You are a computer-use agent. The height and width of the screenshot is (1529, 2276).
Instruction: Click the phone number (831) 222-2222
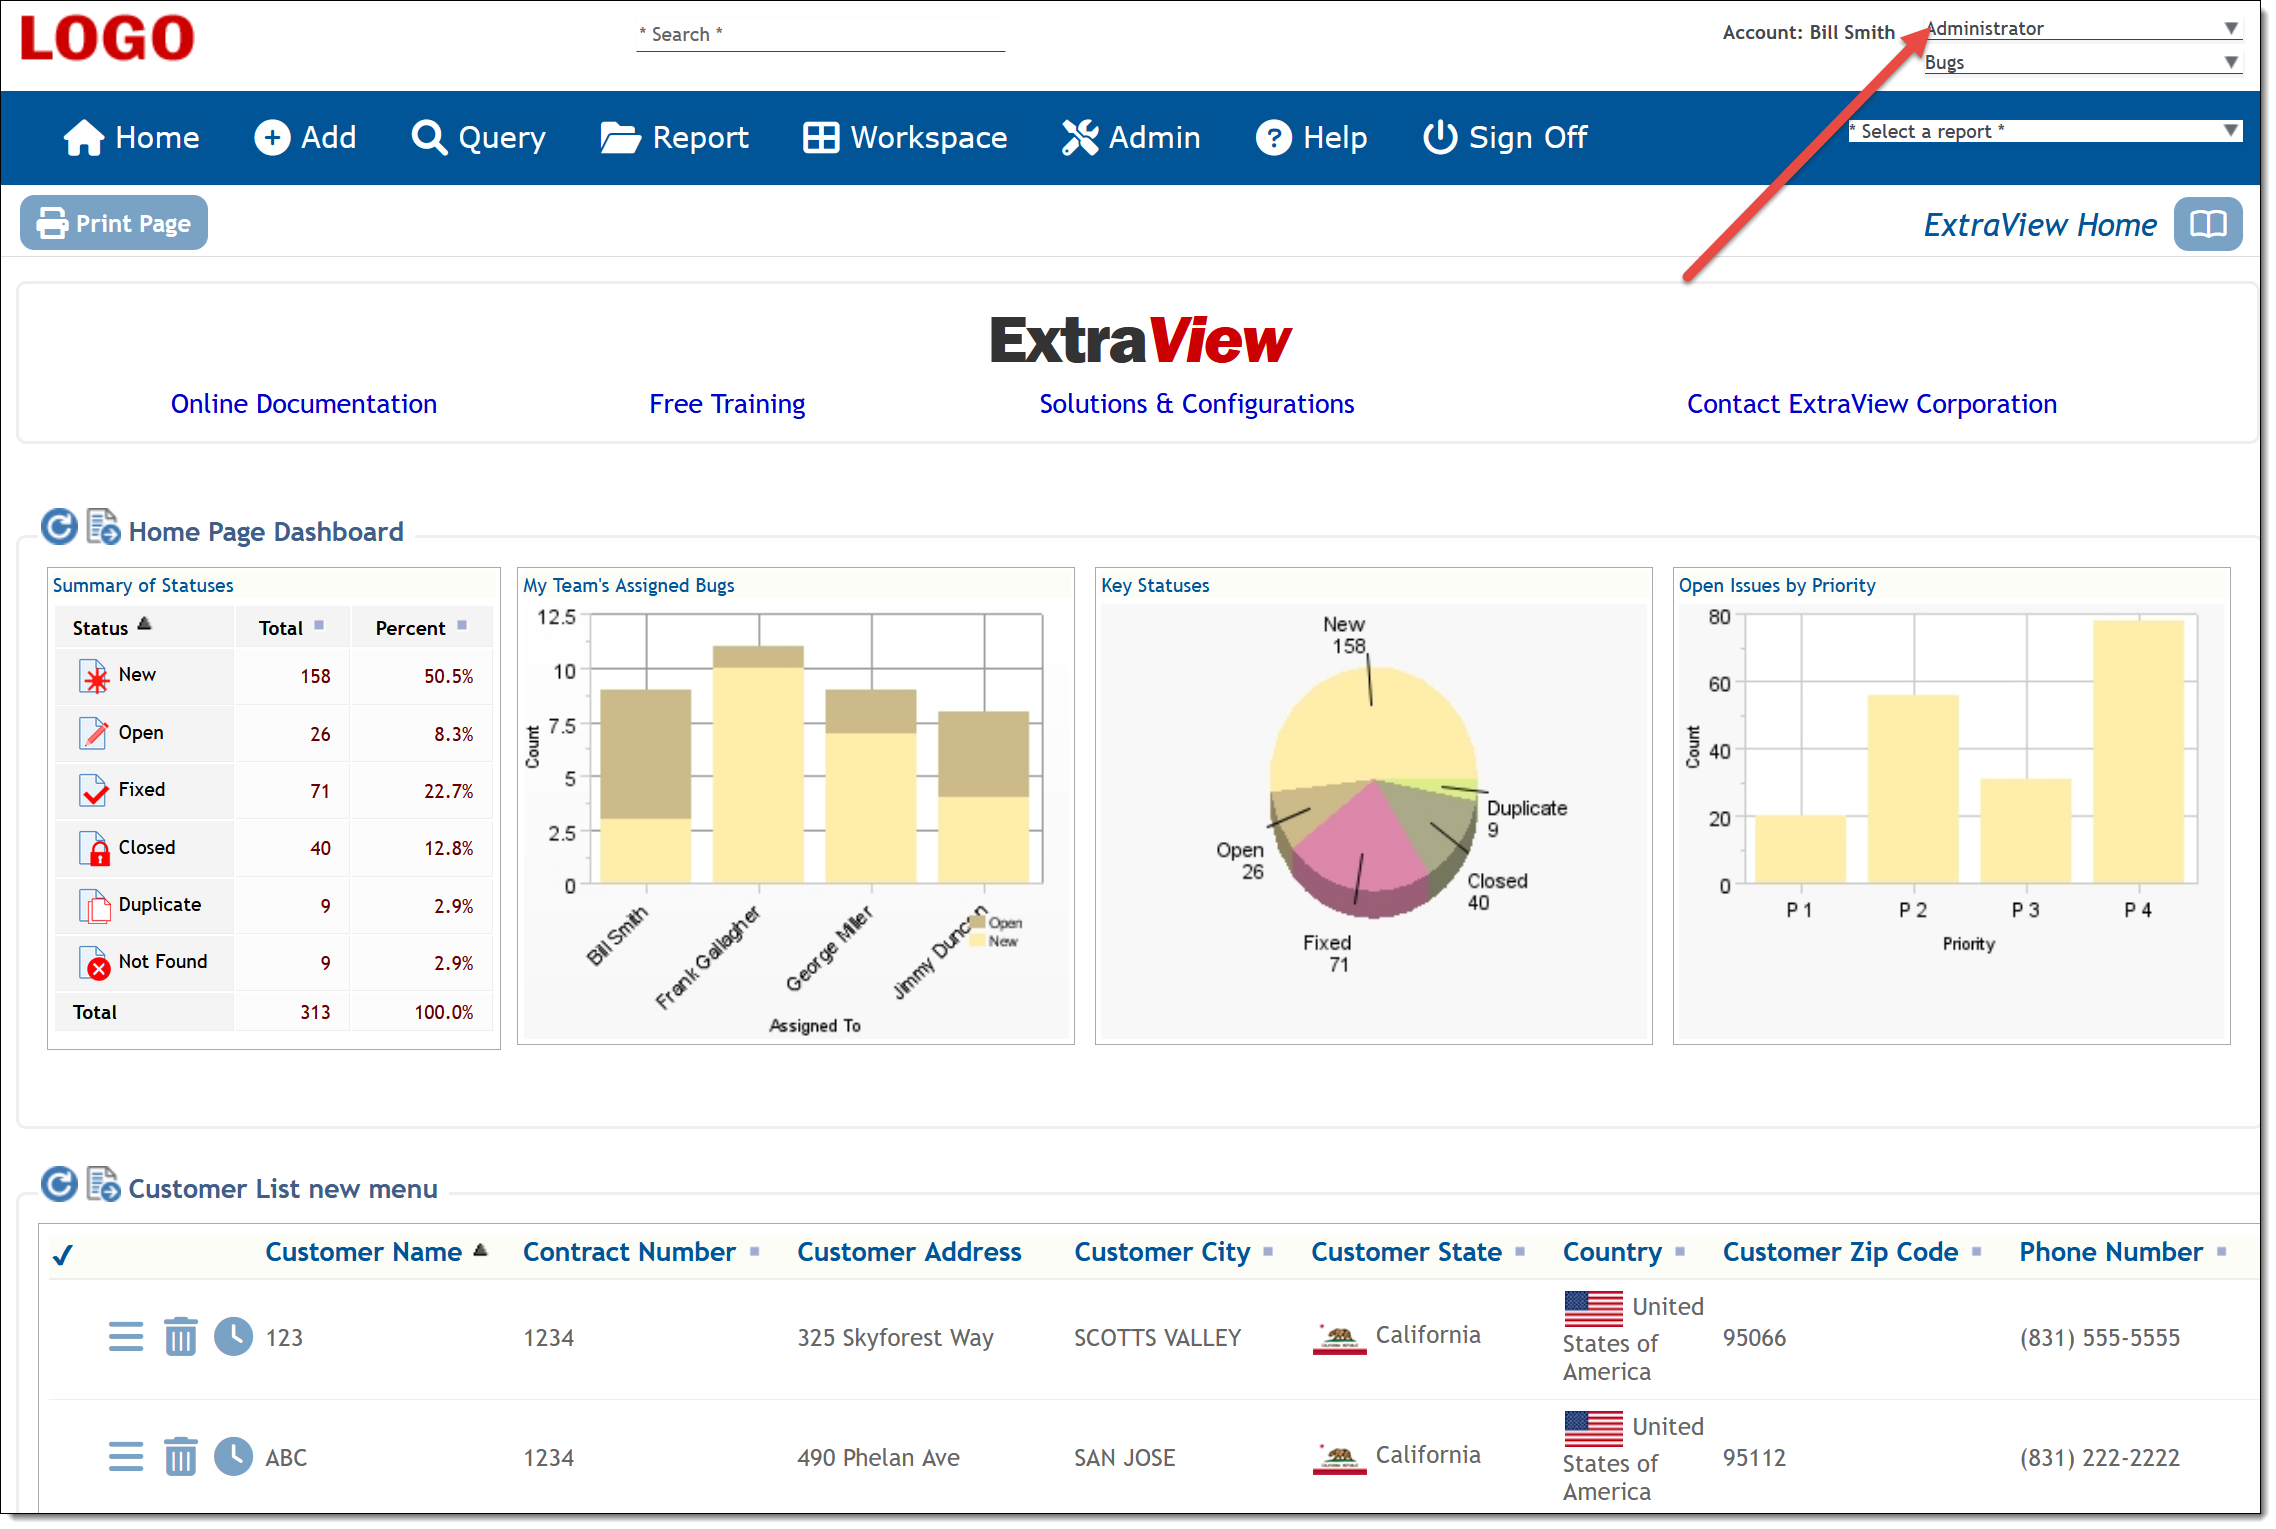[2100, 1458]
